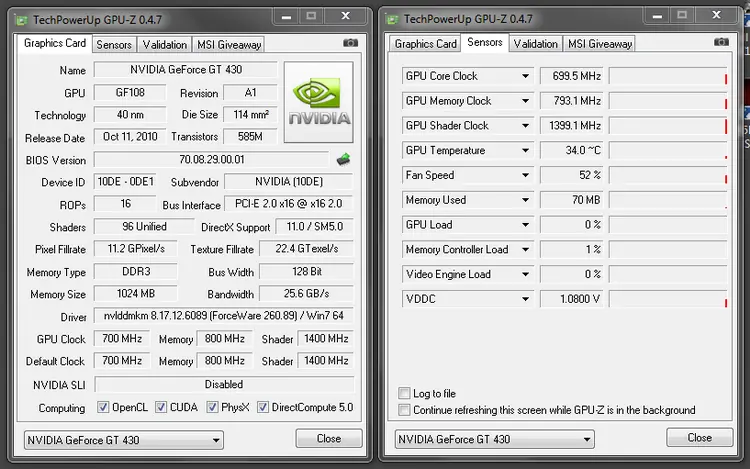
Task: Close right GPU-Z window via title bar X
Action: pyautogui.click(x=716, y=15)
